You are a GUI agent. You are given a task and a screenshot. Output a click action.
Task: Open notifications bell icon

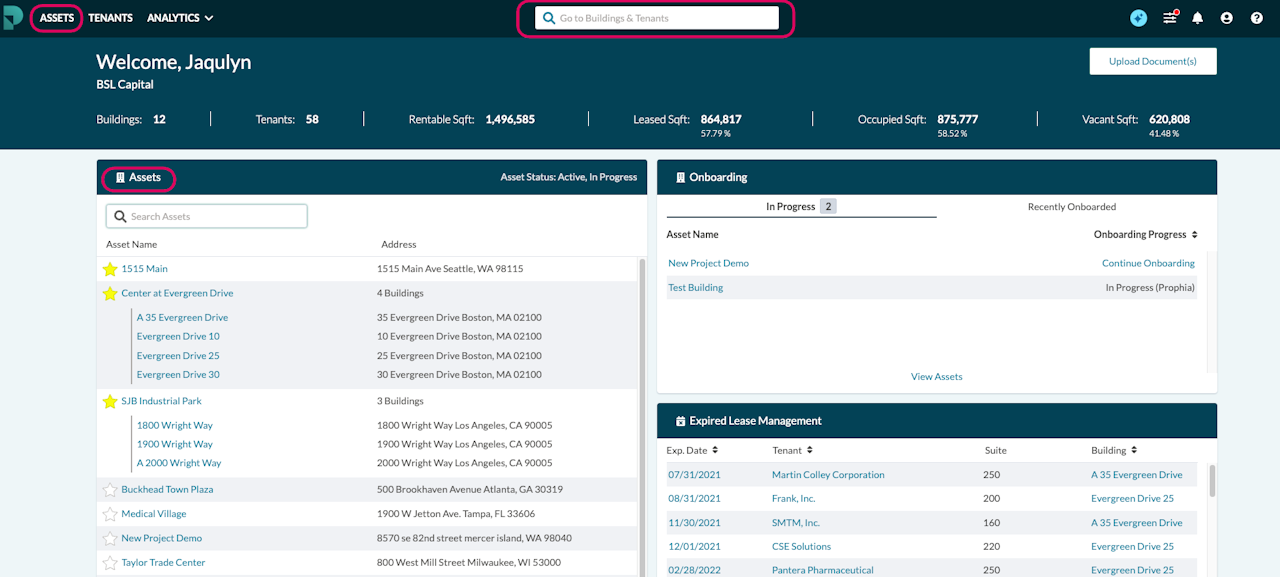click(x=1198, y=18)
